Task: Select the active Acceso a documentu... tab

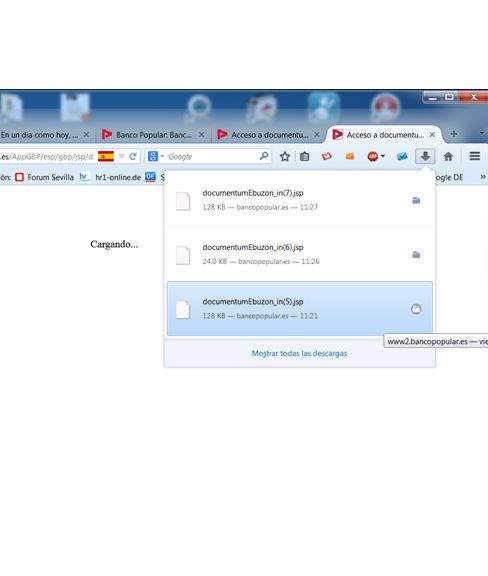Action: [385, 135]
